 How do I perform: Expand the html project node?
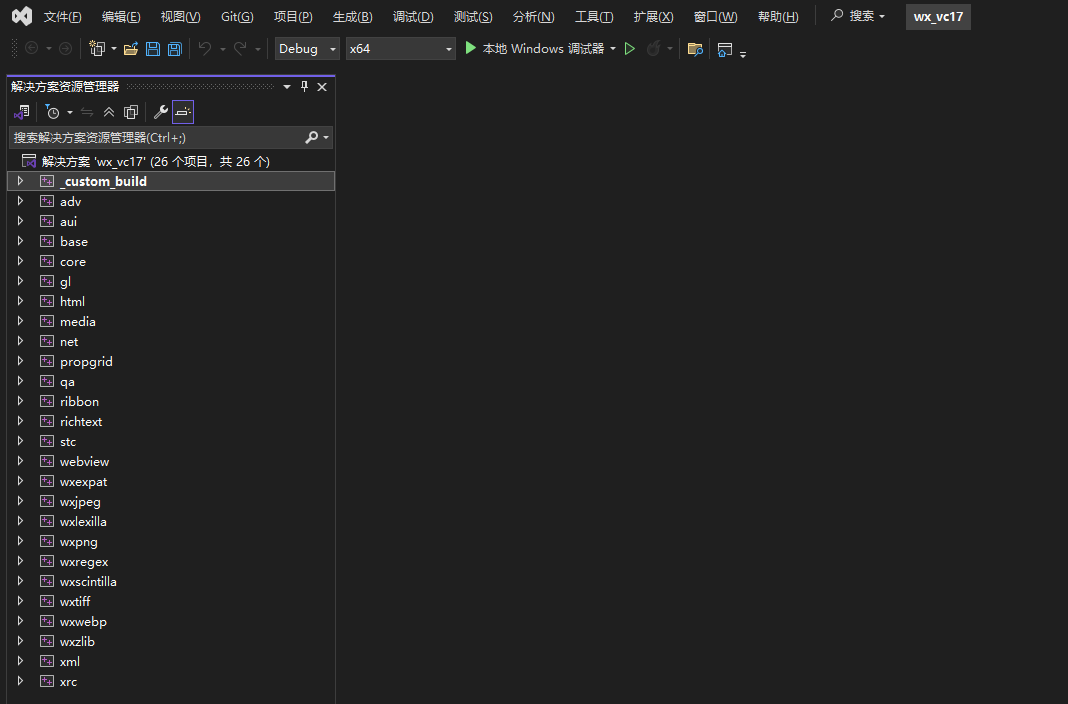click(x=20, y=301)
